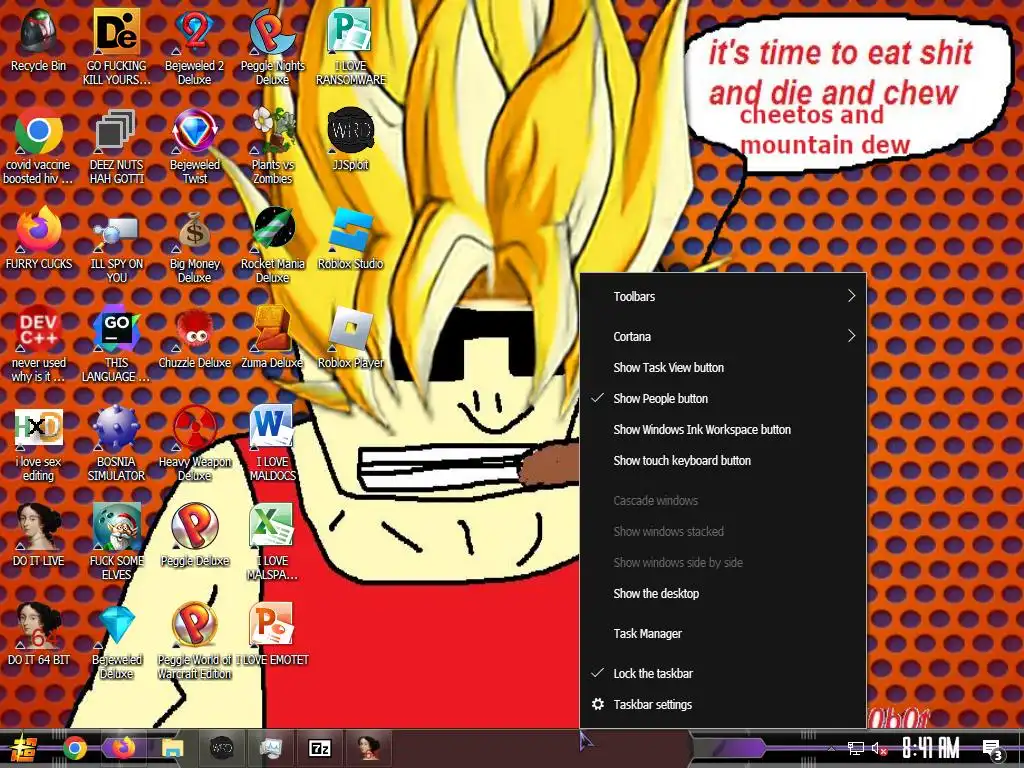
Task: Enable Show Task View button
Action: click(723, 368)
